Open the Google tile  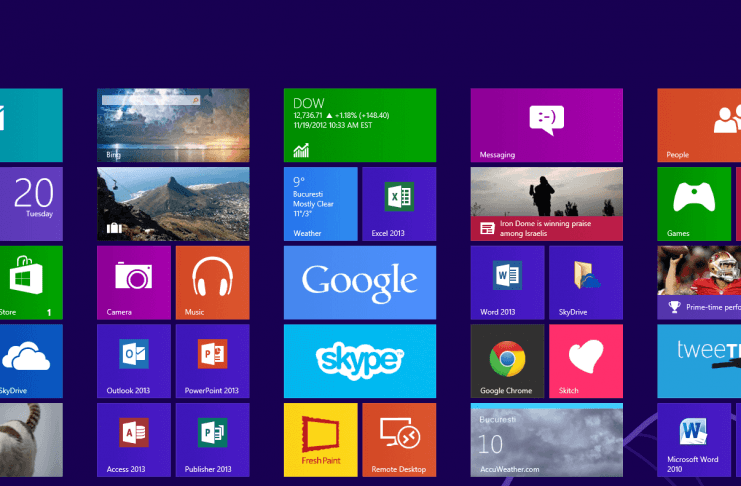click(x=360, y=282)
